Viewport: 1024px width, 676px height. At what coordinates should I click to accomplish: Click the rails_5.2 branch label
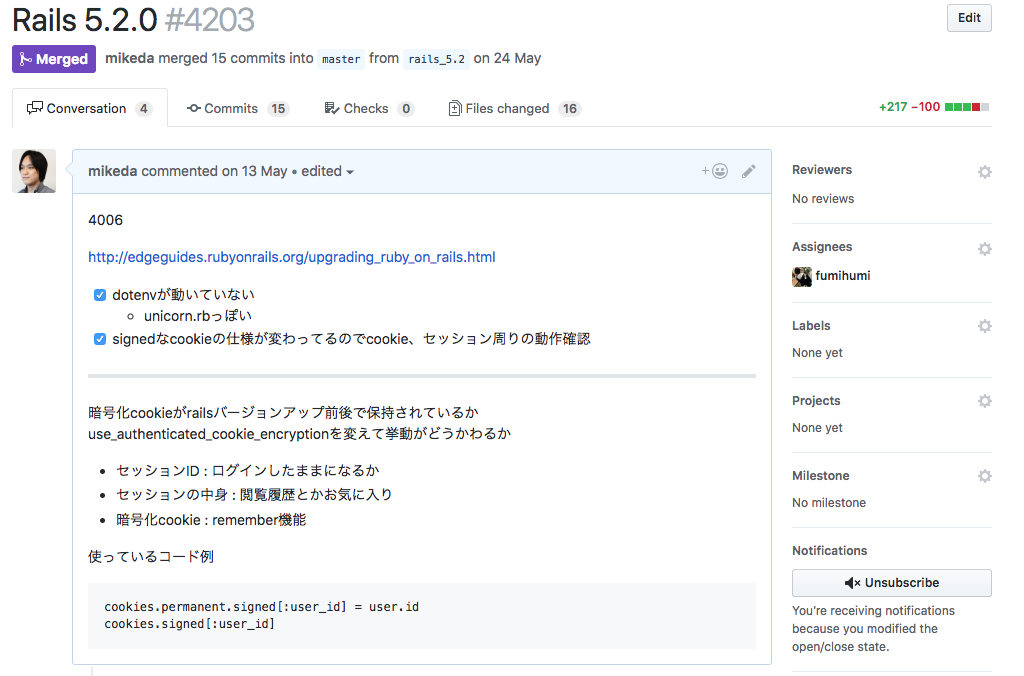(x=436, y=59)
